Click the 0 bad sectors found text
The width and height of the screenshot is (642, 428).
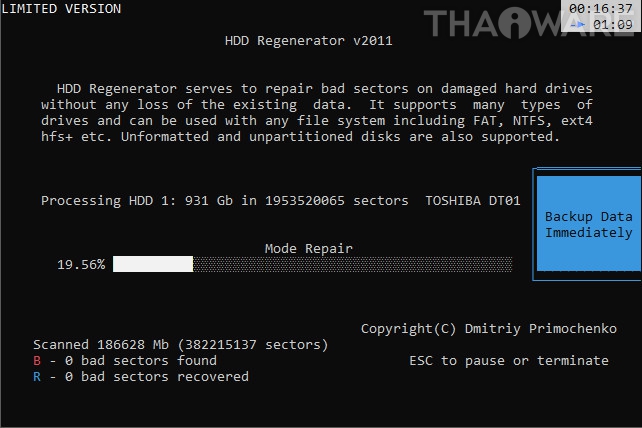[141, 360]
